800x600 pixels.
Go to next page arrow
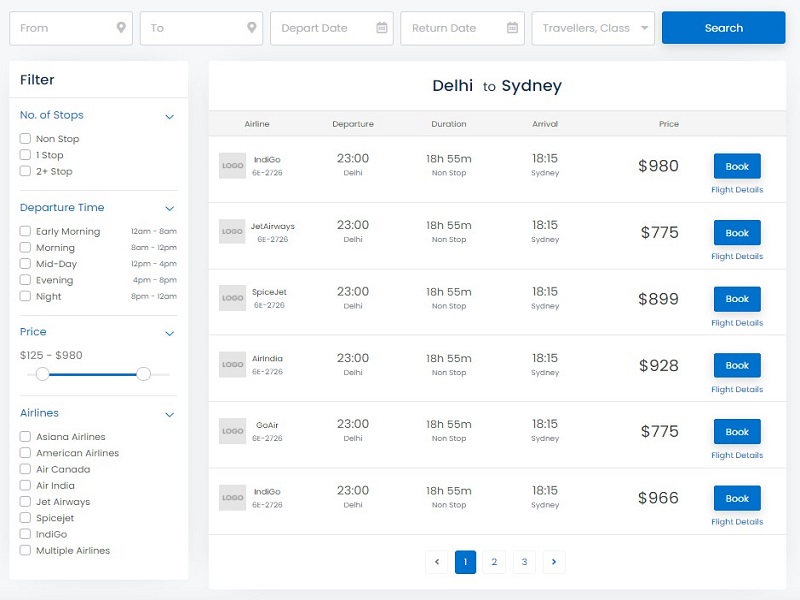pos(554,562)
